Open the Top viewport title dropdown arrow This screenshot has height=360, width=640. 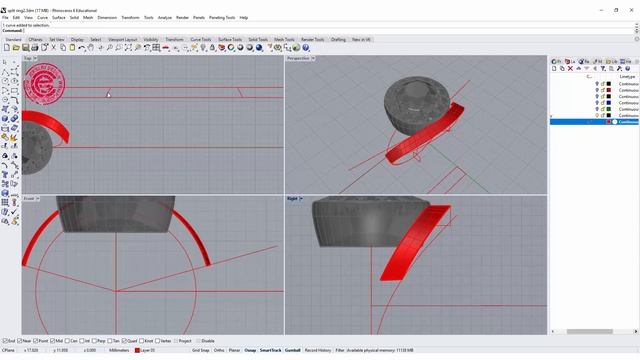point(35,58)
